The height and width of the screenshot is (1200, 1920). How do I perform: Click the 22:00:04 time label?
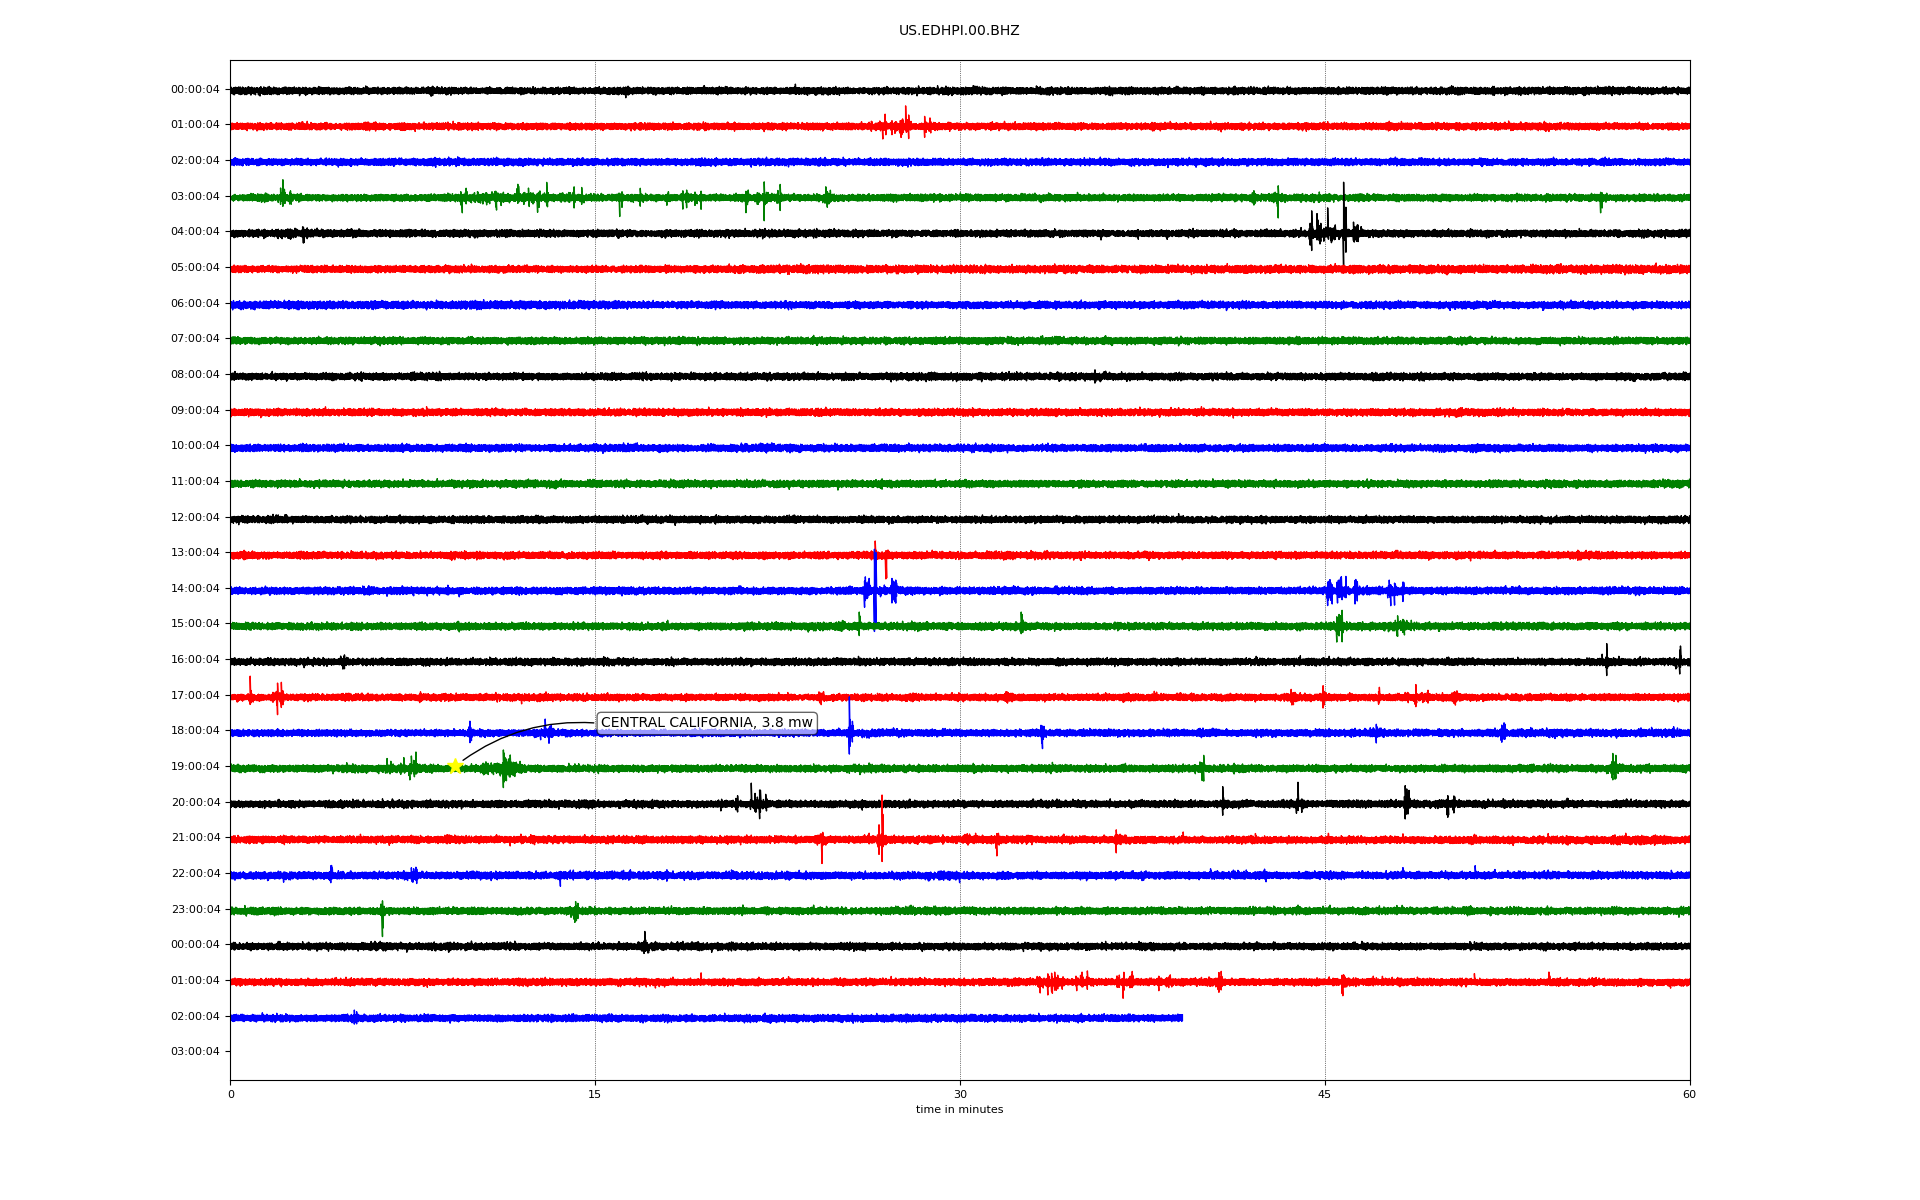point(195,874)
